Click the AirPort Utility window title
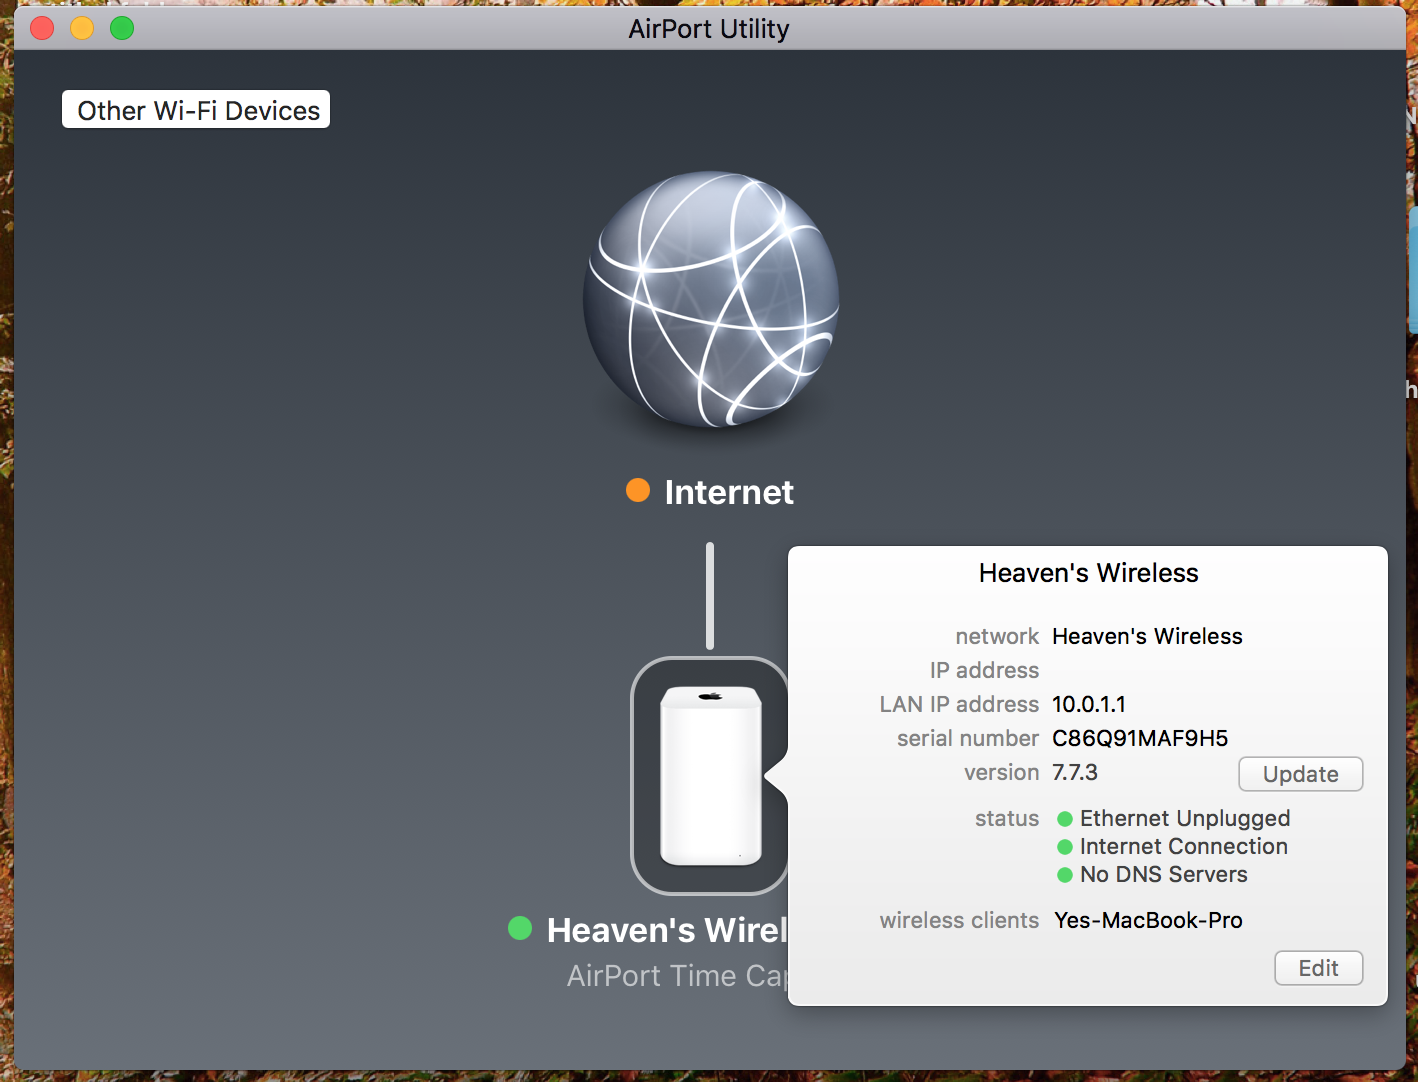This screenshot has height=1082, width=1418. [x=709, y=29]
